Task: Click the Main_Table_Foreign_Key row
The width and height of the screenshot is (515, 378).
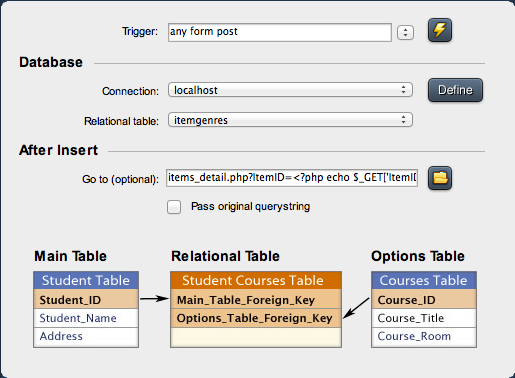Action: (256, 299)
